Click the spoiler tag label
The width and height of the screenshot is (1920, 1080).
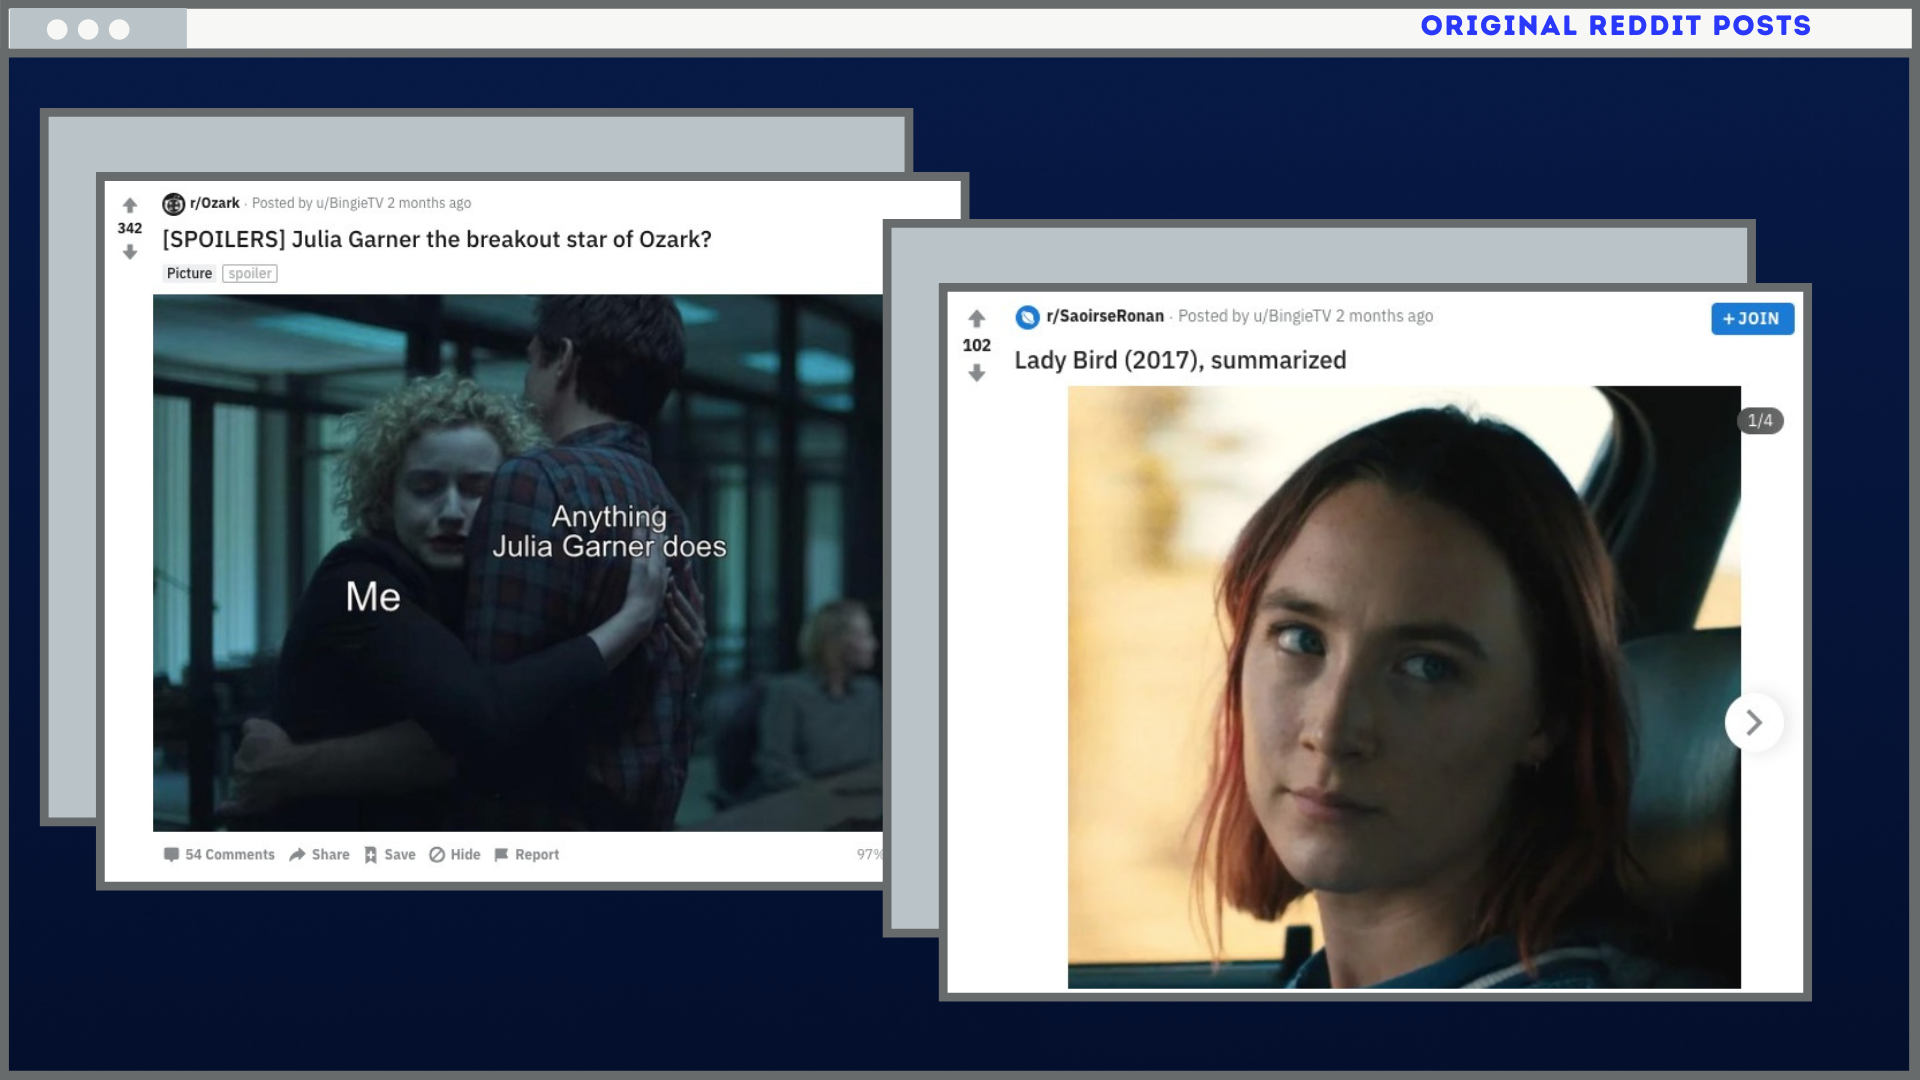point(250,273)
